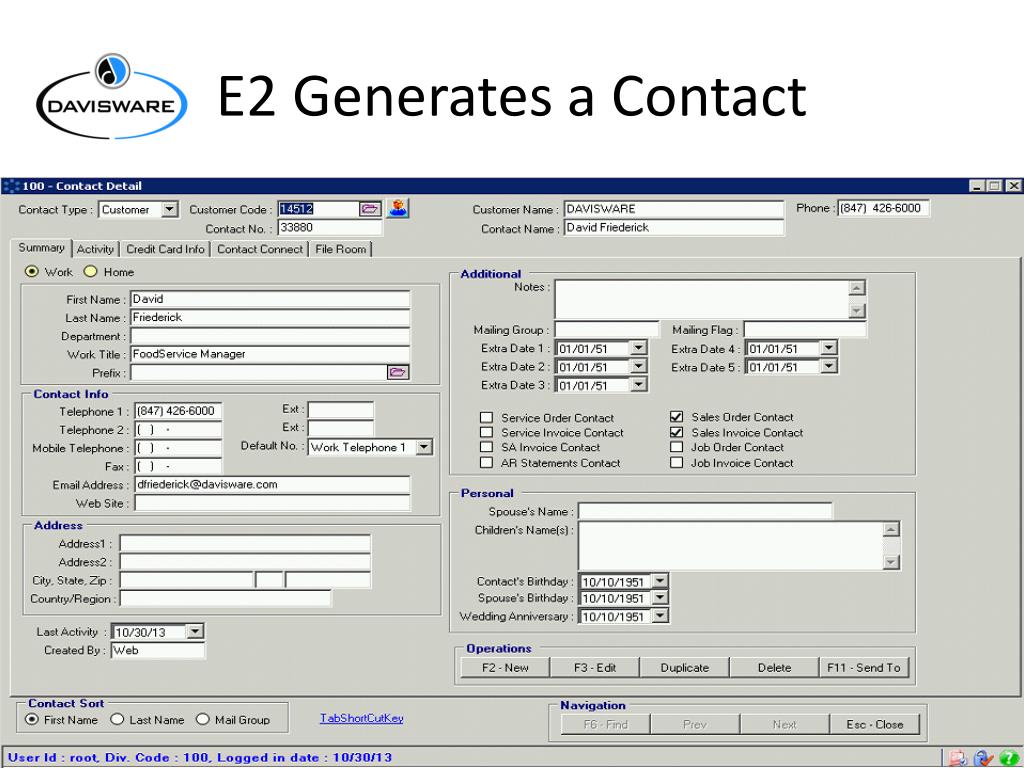Image resolution: width=1024 pixels, height=768 pixels.
Task: Click the customer person icon beside Customer Code
Action: (x=398, y=208)
